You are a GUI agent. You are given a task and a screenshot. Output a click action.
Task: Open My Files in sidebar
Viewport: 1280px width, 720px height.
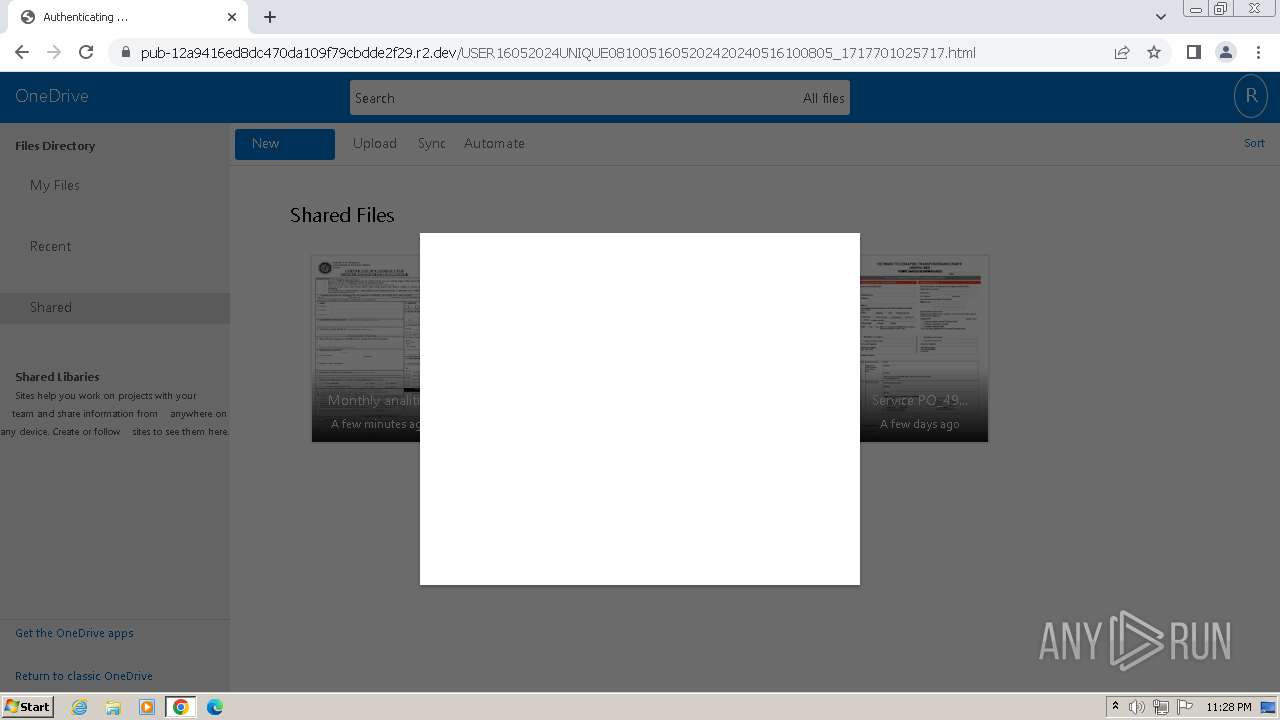click(x=55, y=185)
